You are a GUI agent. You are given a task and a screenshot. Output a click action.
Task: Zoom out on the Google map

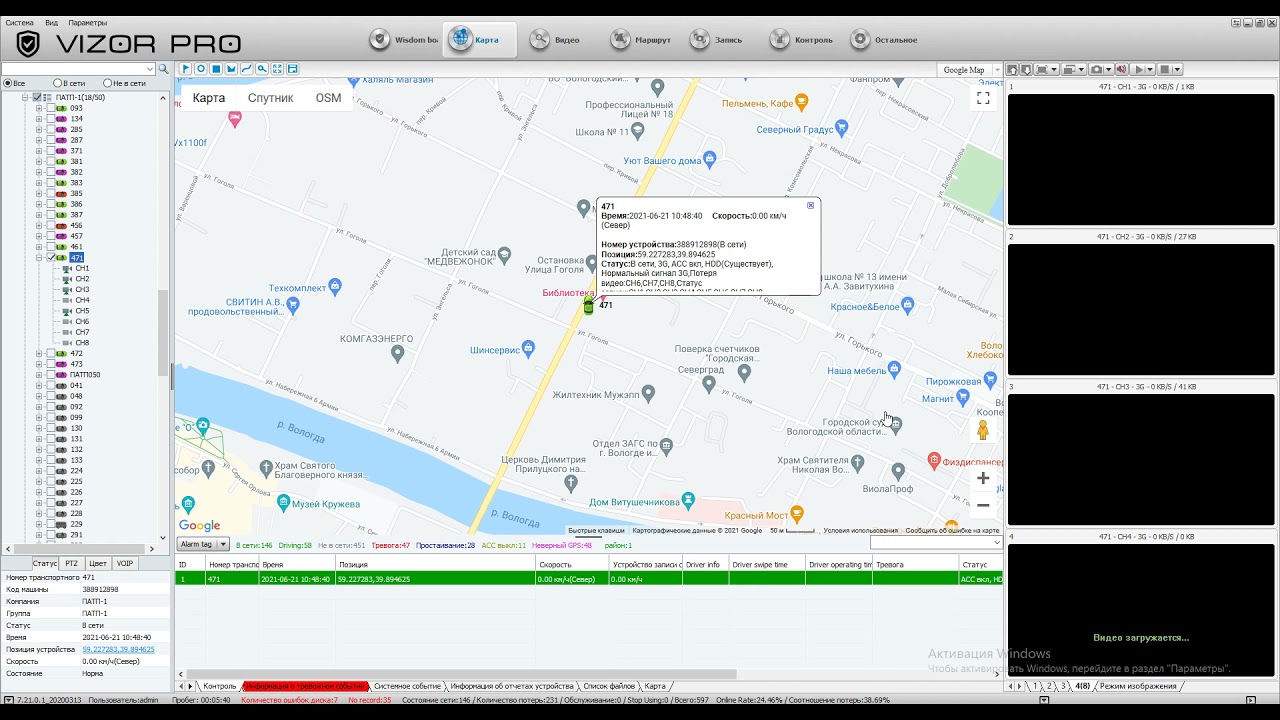pyautogui.click(x=983, y=505)
